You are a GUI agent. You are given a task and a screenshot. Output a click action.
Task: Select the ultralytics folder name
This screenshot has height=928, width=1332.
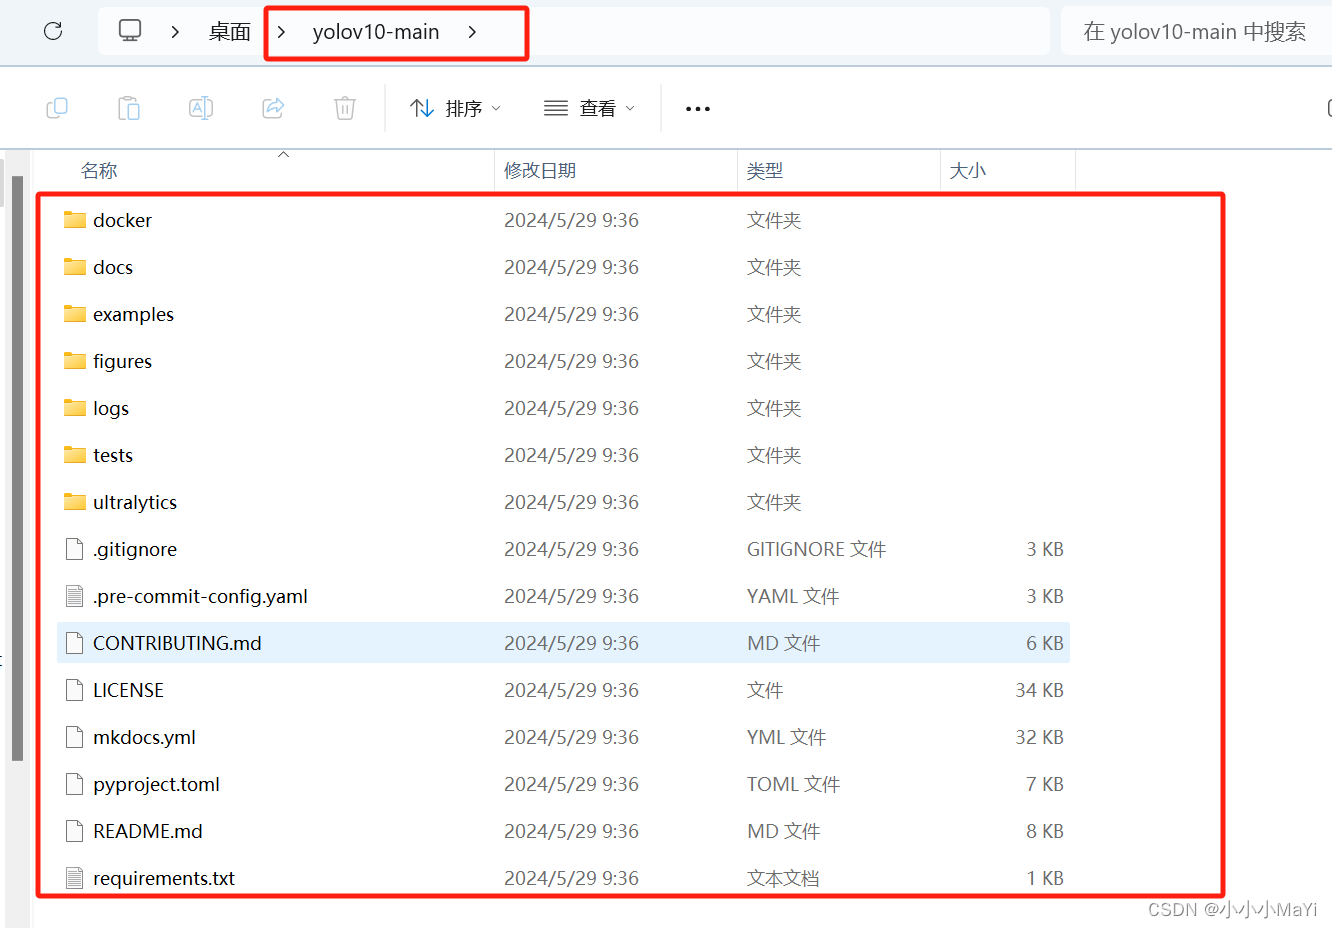pos(135,502)
